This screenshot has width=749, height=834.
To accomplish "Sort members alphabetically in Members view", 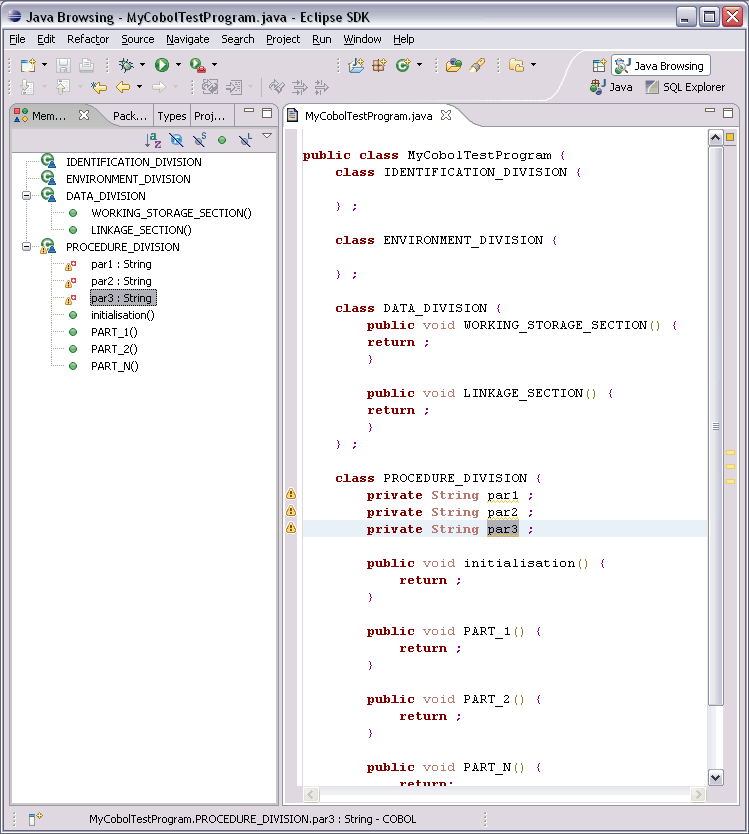I will tap(153, 141).
